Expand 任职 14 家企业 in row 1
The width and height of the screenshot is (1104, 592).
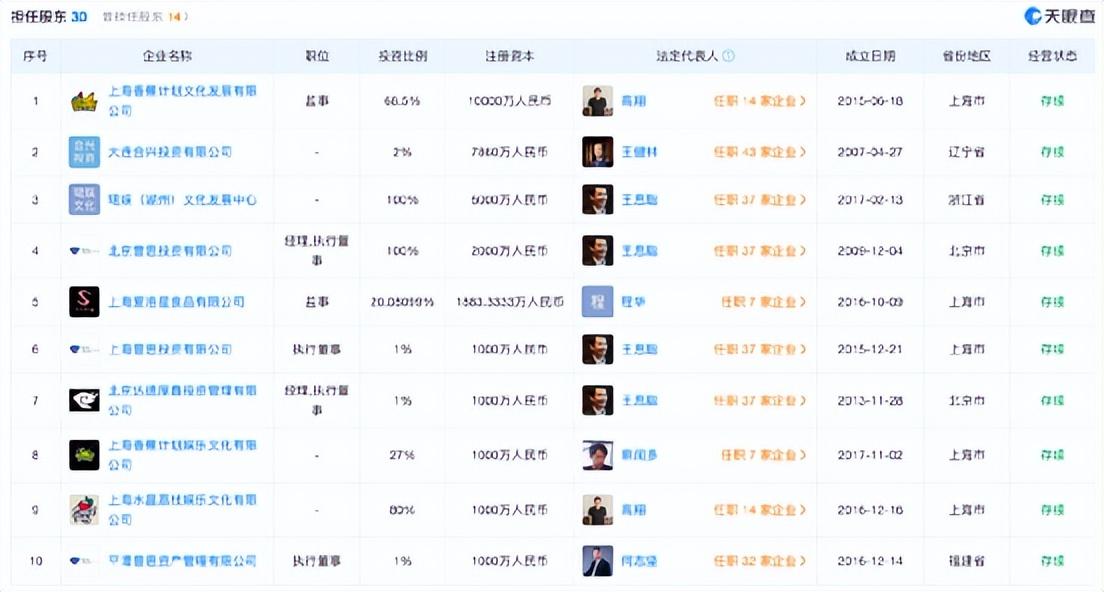coord(759,101)
